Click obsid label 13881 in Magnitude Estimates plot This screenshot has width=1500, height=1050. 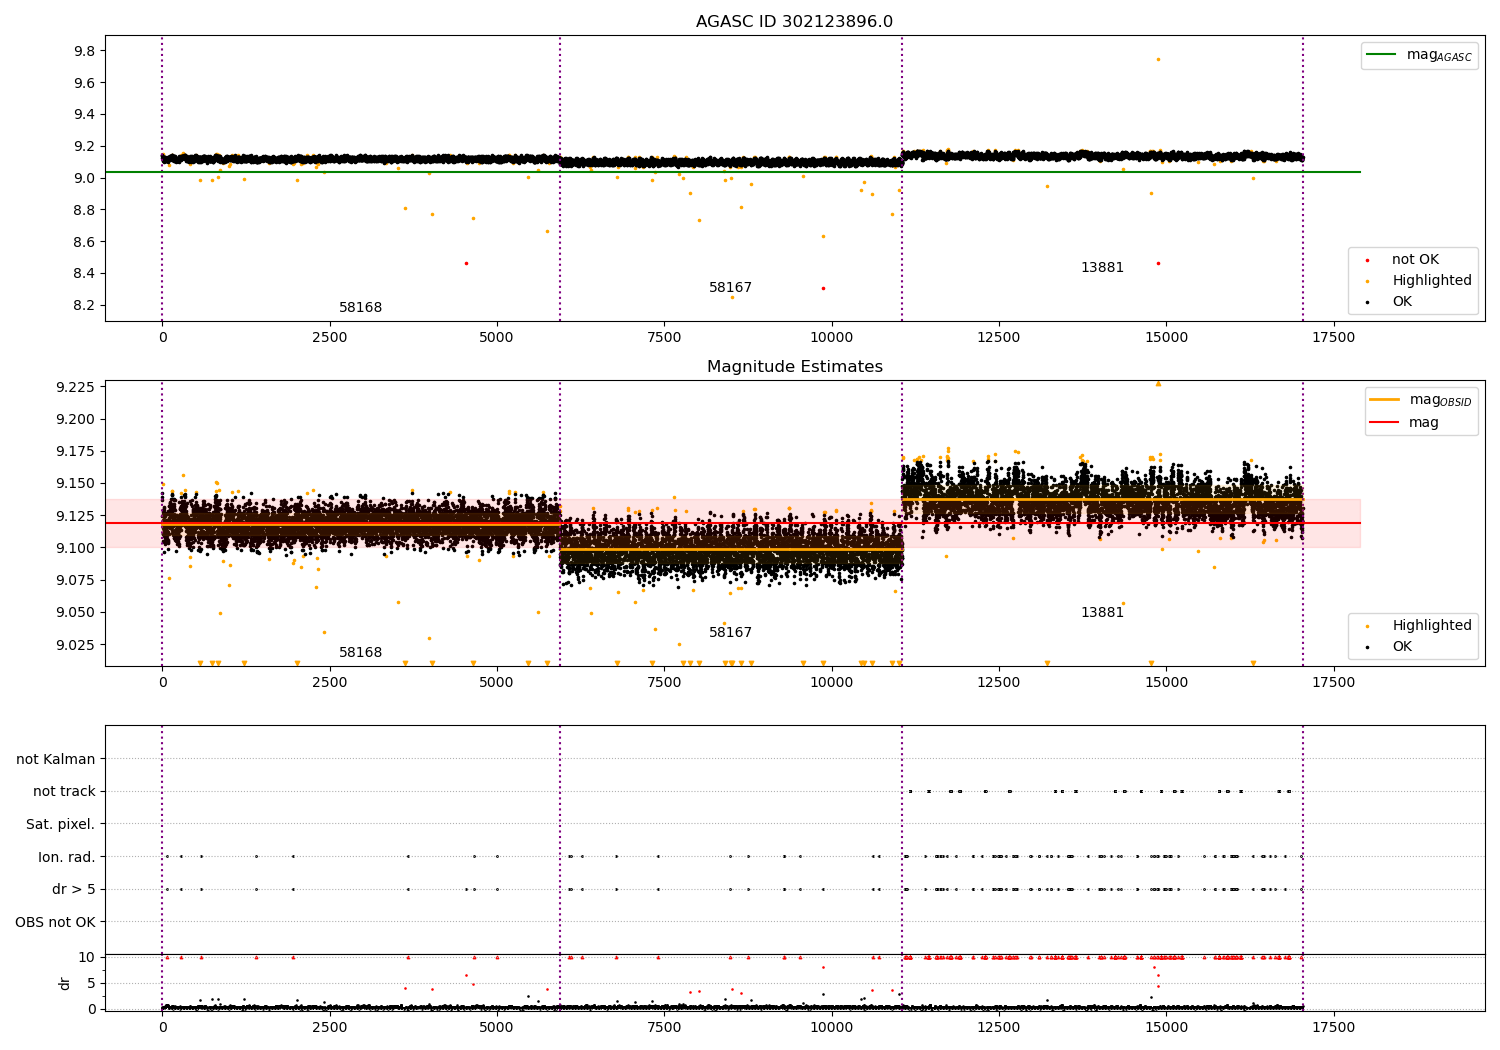tap(1102, 613)
